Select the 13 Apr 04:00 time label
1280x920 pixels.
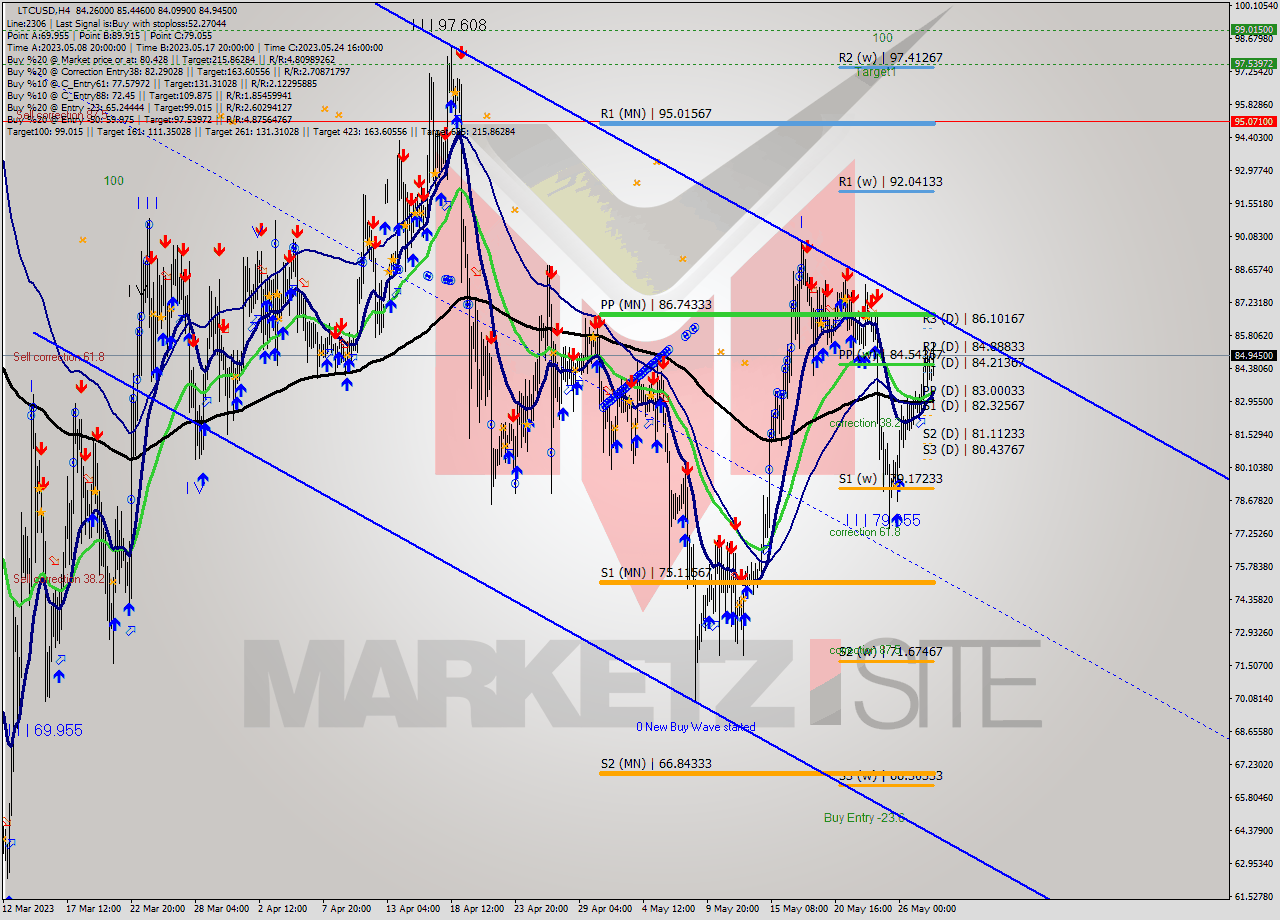pos(412,909)
